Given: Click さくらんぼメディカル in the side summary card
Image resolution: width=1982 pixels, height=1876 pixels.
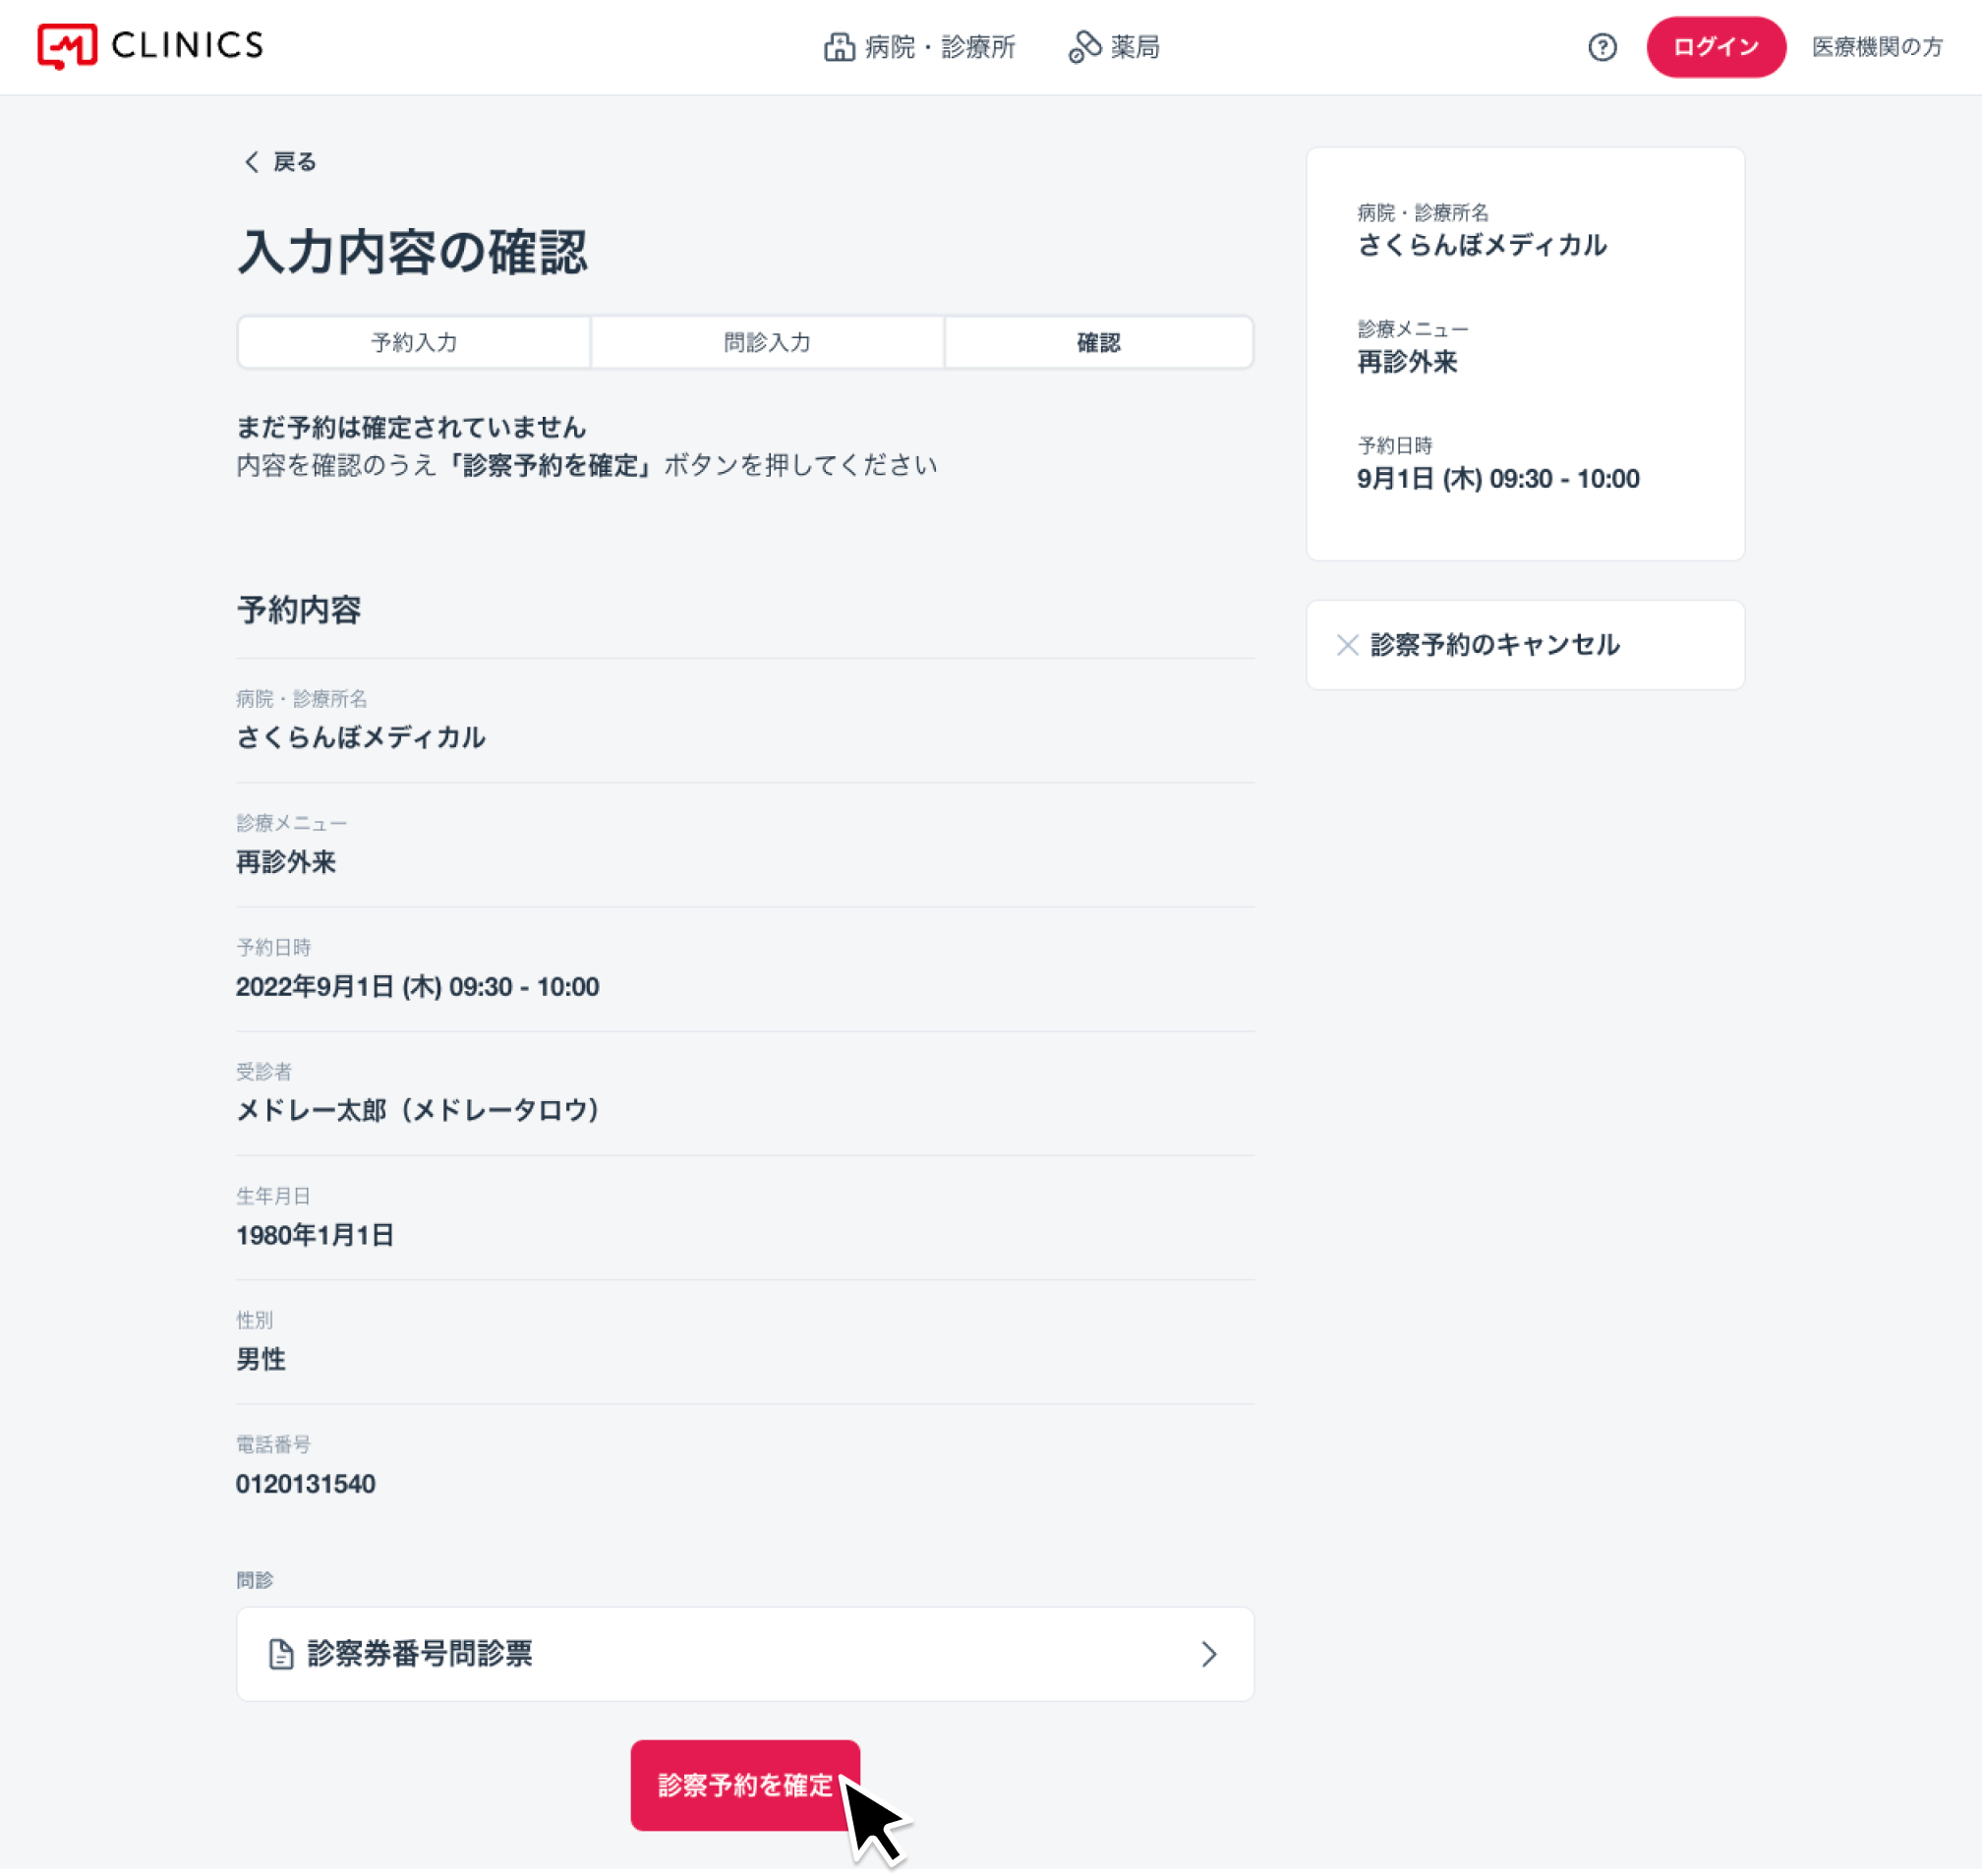Looking at the screenshot, I should pyautogui.click(x=1482, y=245).
